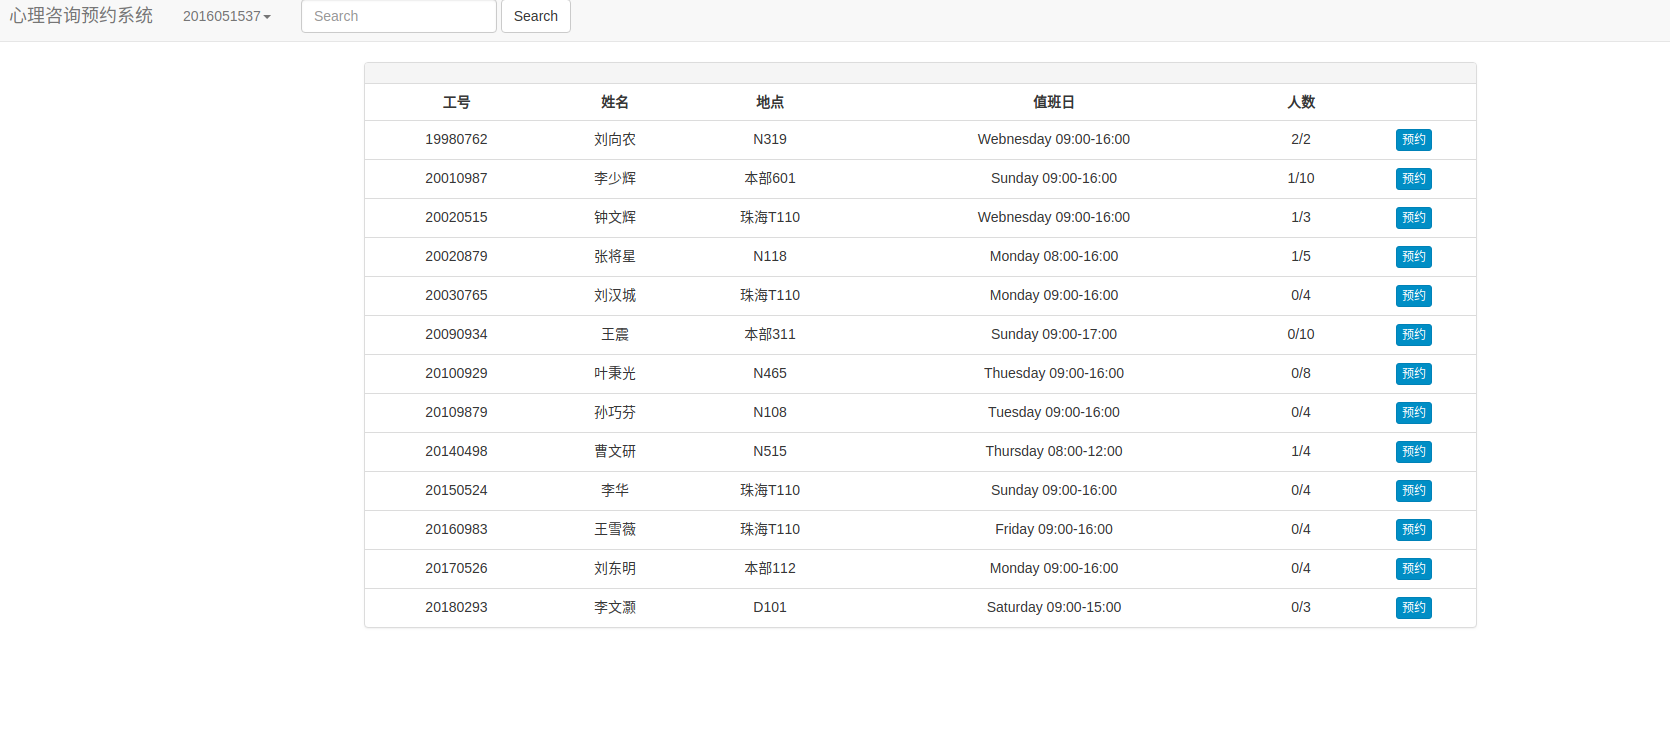Click the name 刘向农

click(x=615, y=139)
